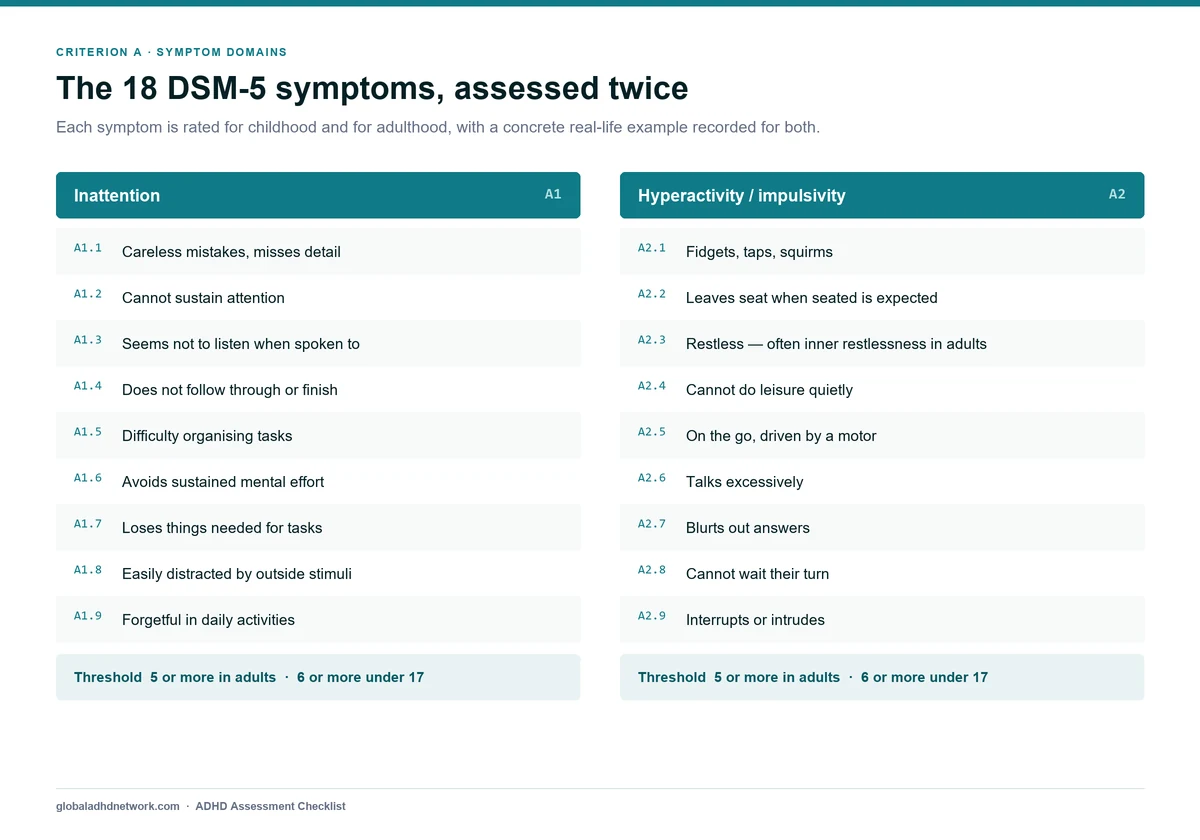Select the A2.3 Restless symptom row

pos(882,343)
